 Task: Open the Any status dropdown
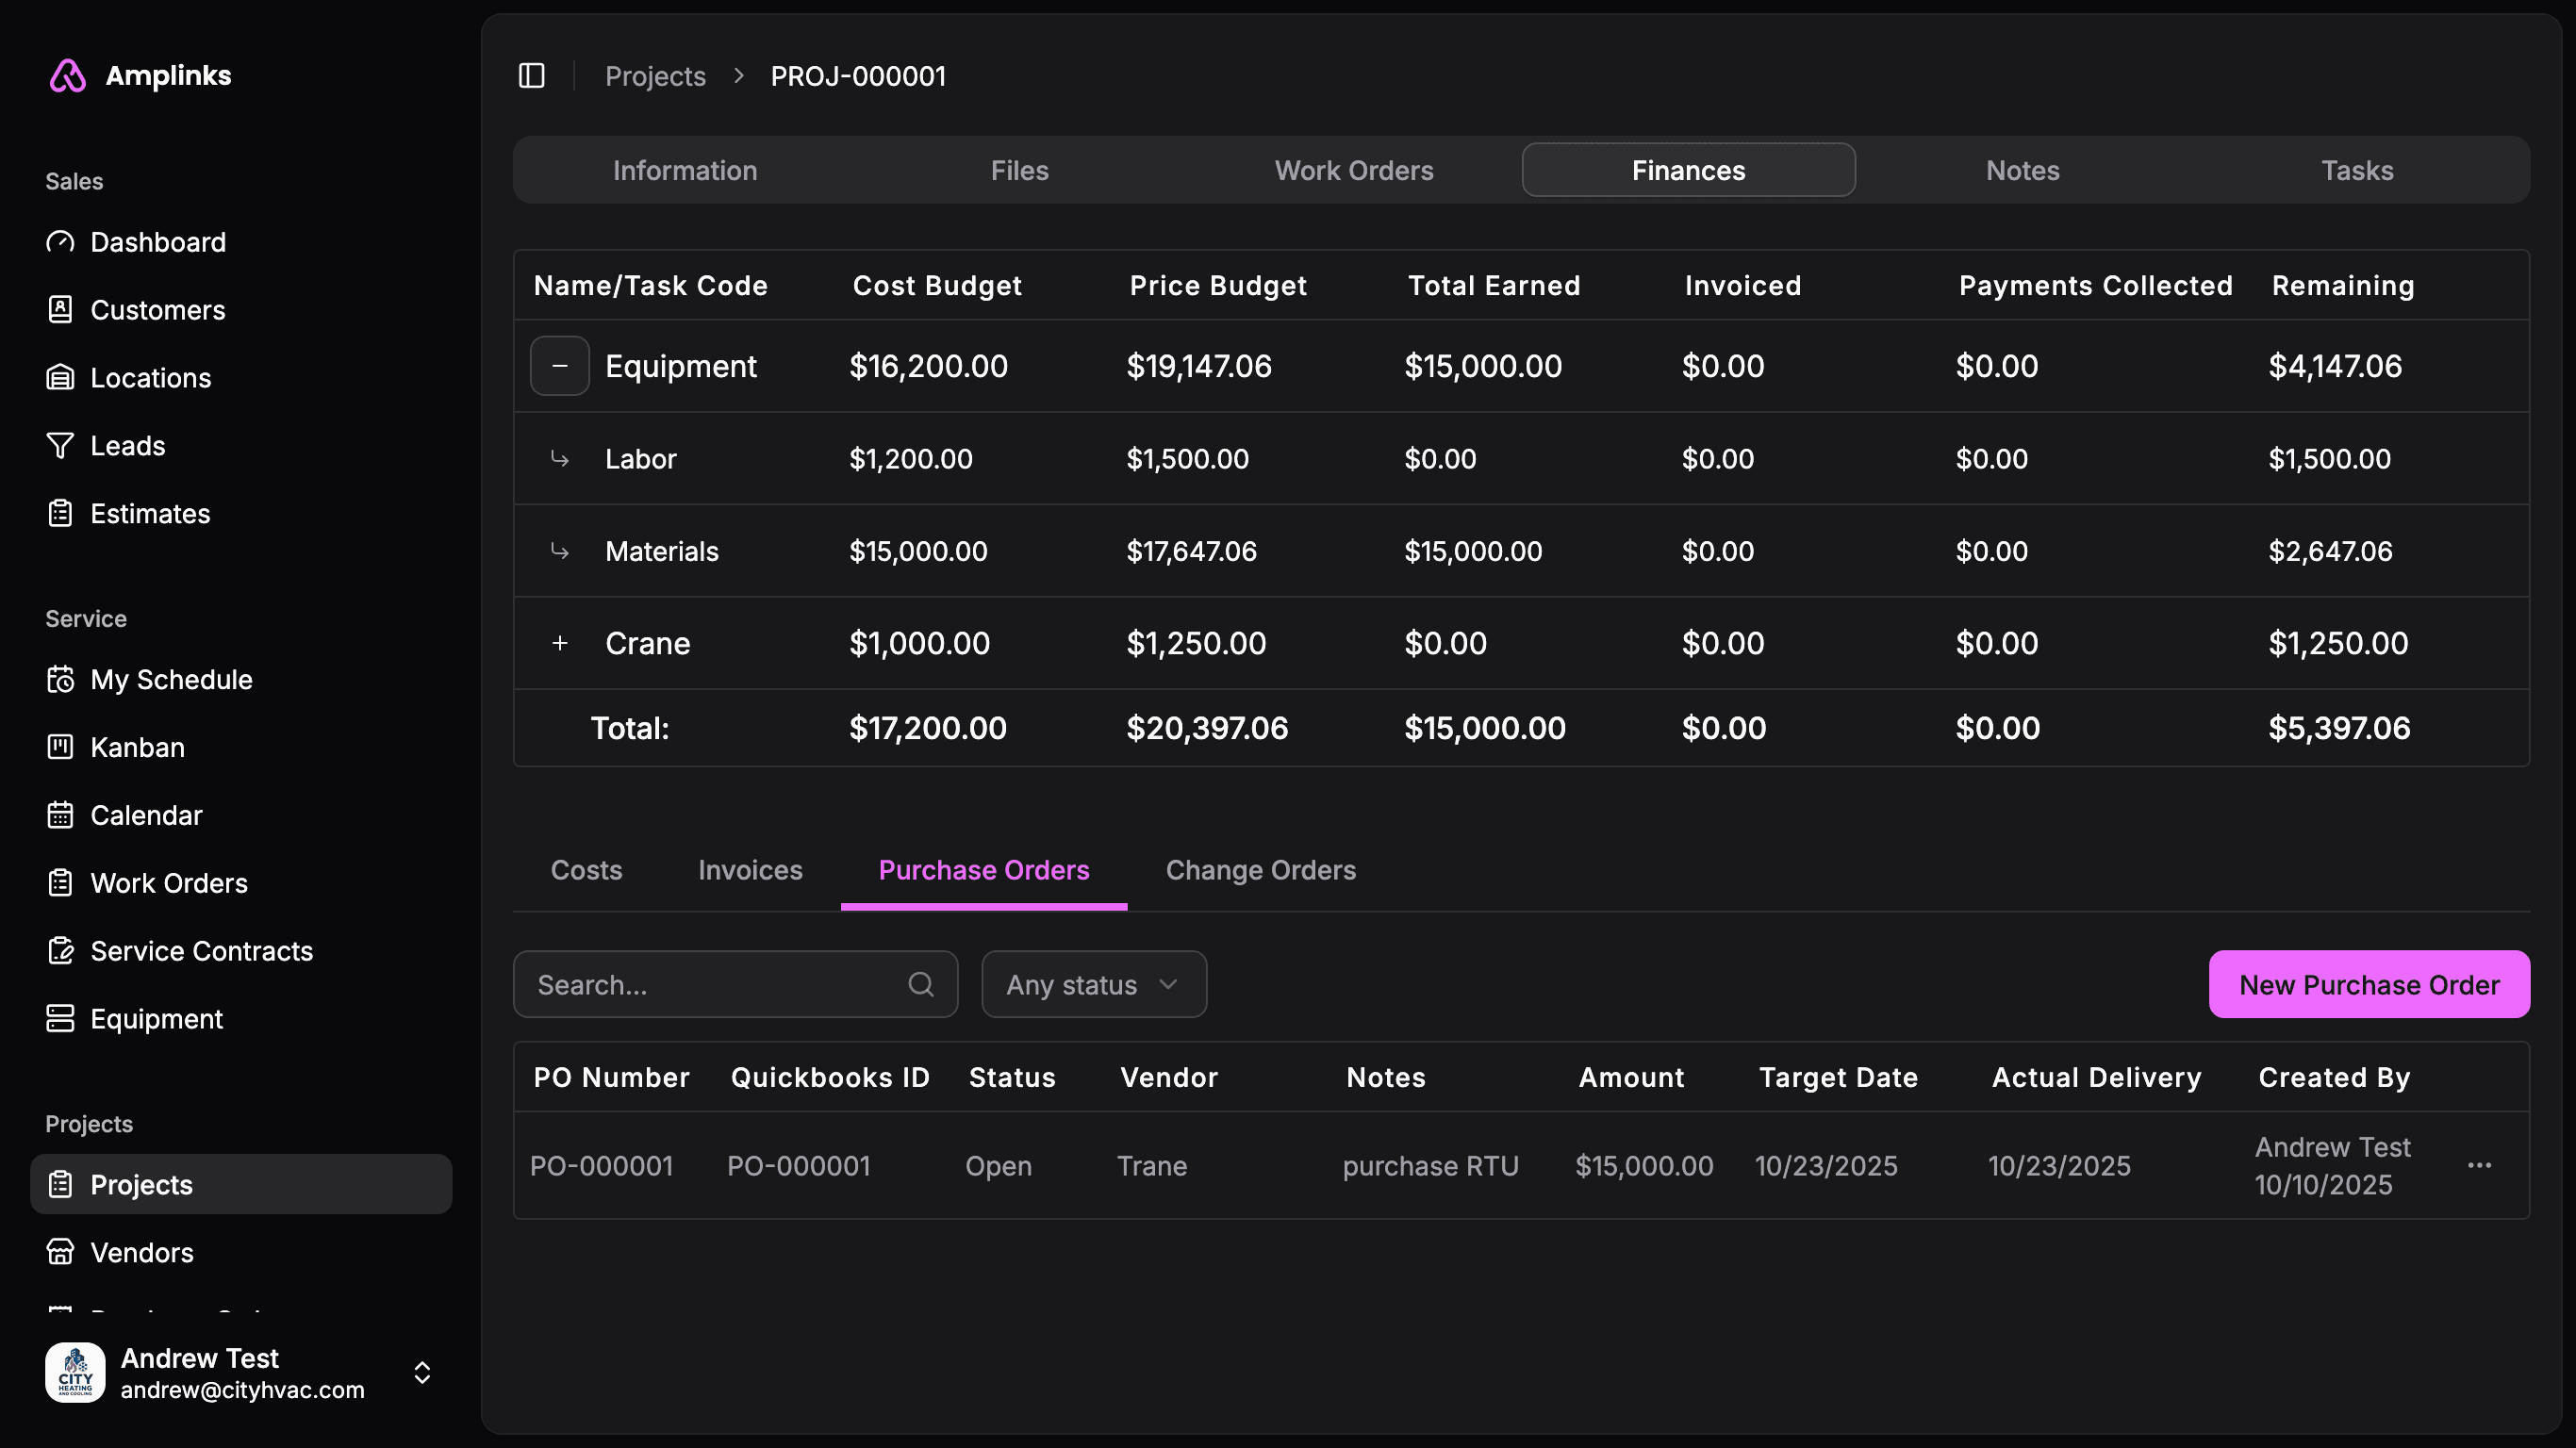click(x=1093, y=985)
